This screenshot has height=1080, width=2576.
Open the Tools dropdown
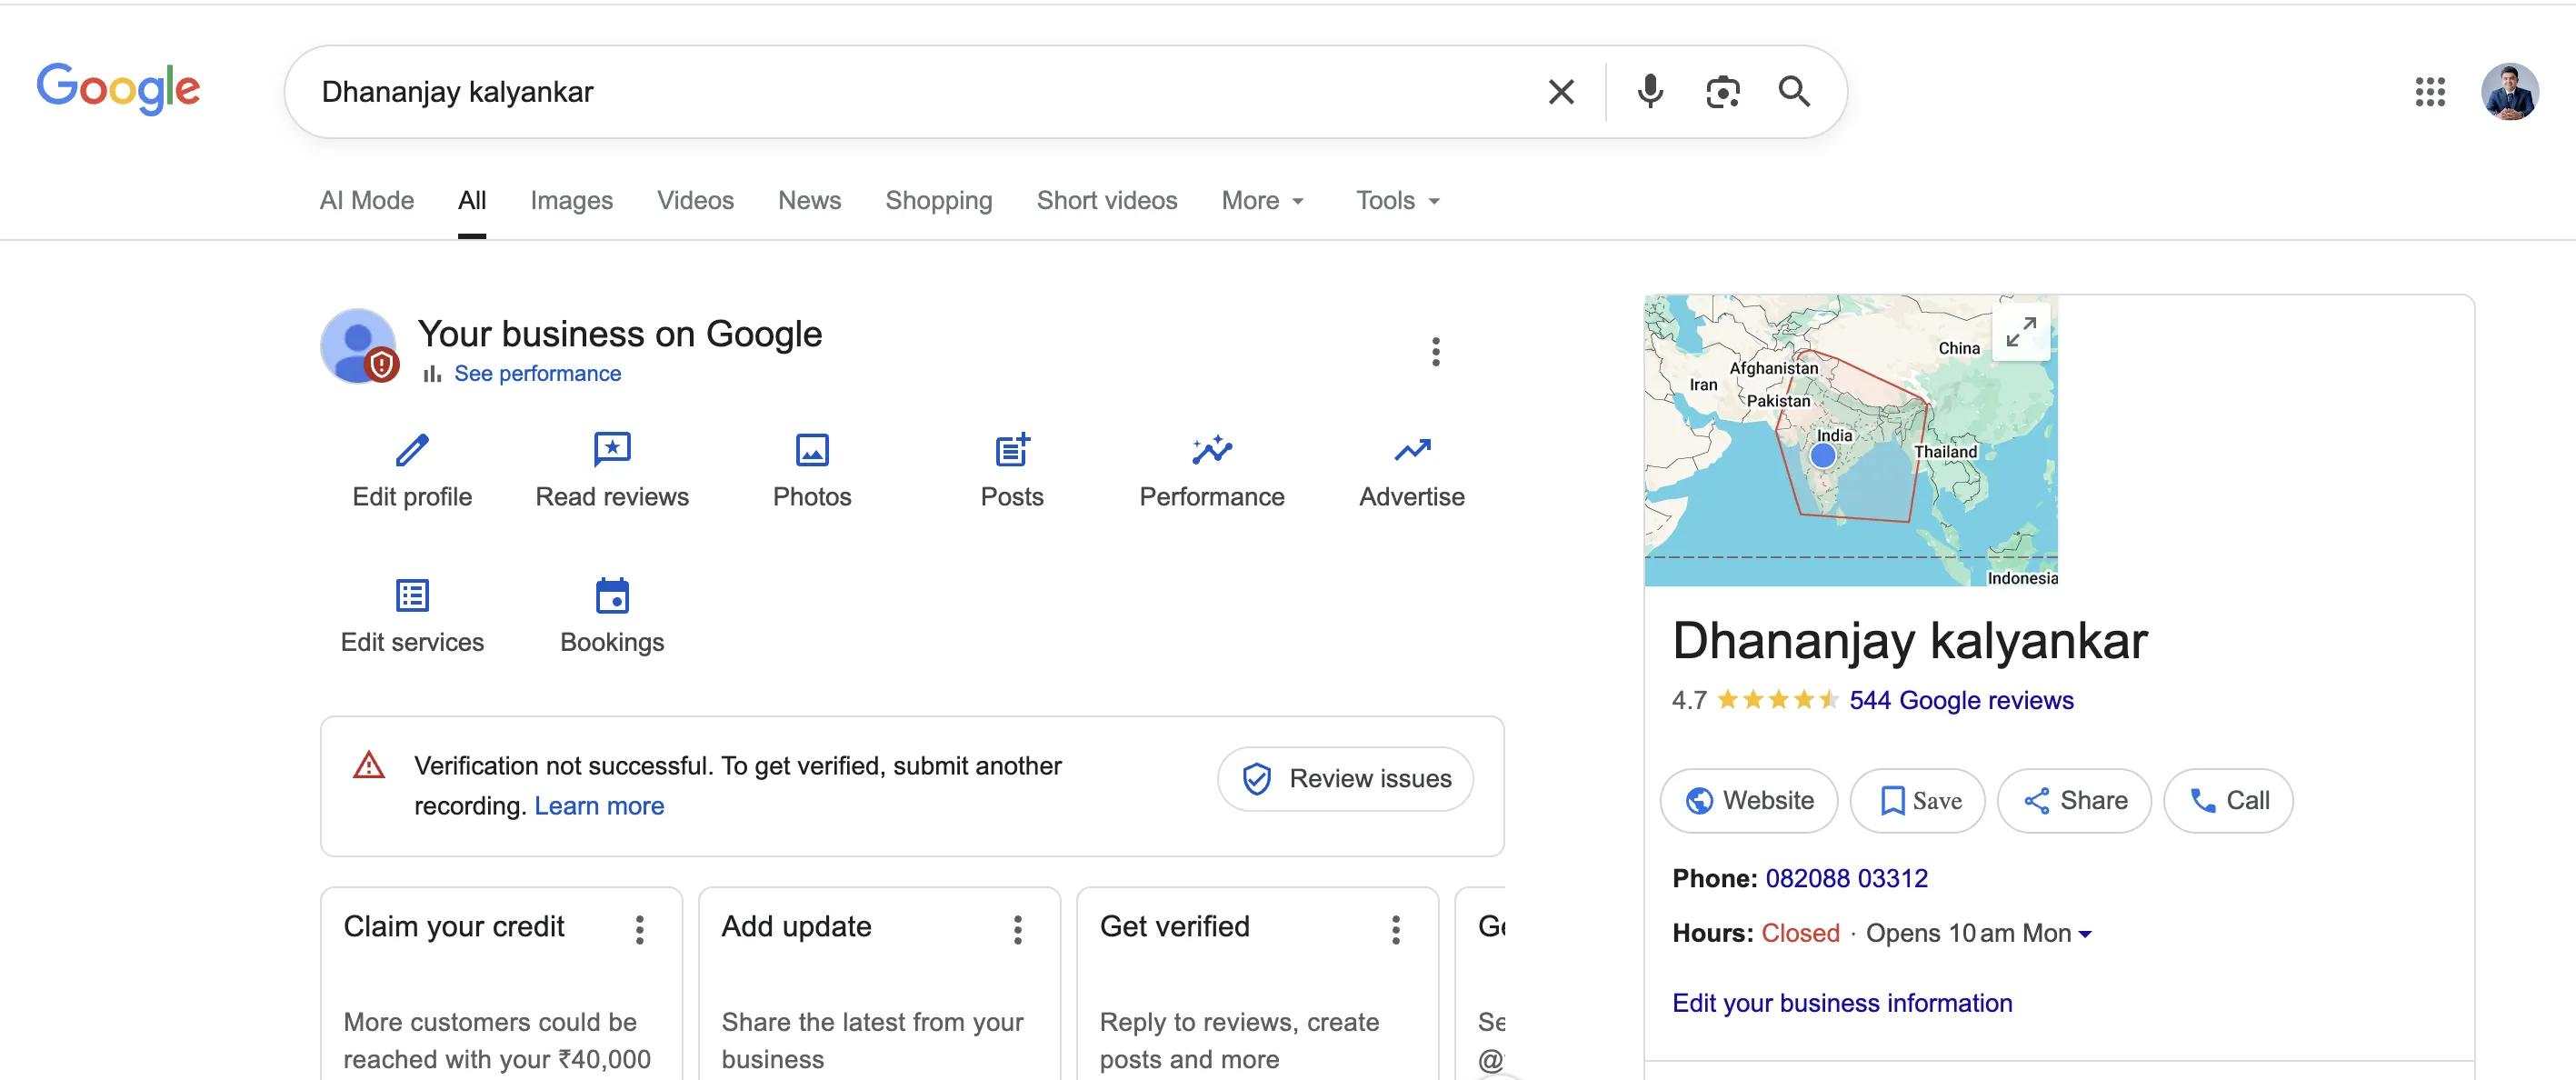click(x=1397, y=201)
